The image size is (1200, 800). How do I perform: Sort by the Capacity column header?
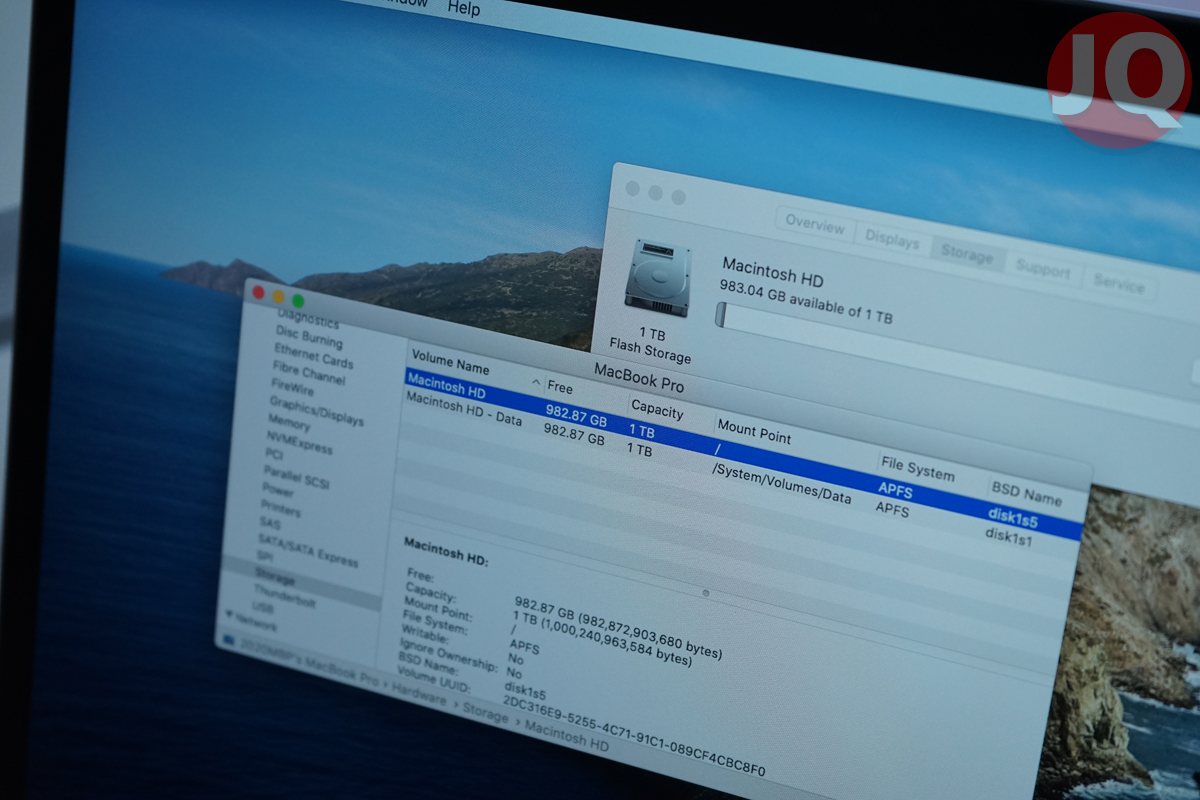[657, 410]
